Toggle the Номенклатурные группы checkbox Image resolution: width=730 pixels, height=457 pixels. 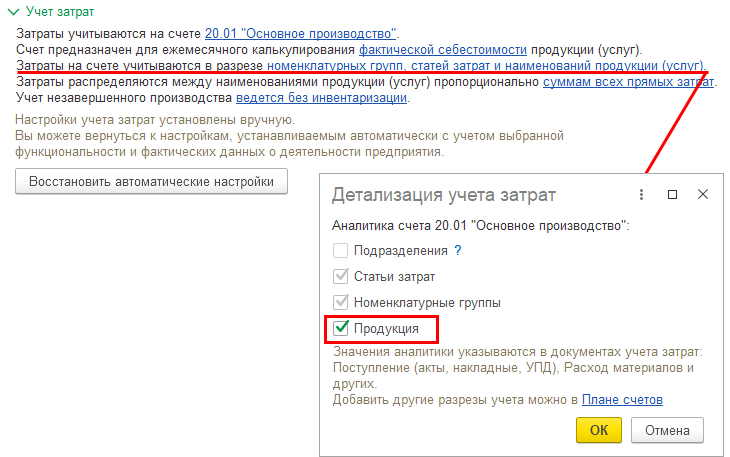(x=340, y=302)
